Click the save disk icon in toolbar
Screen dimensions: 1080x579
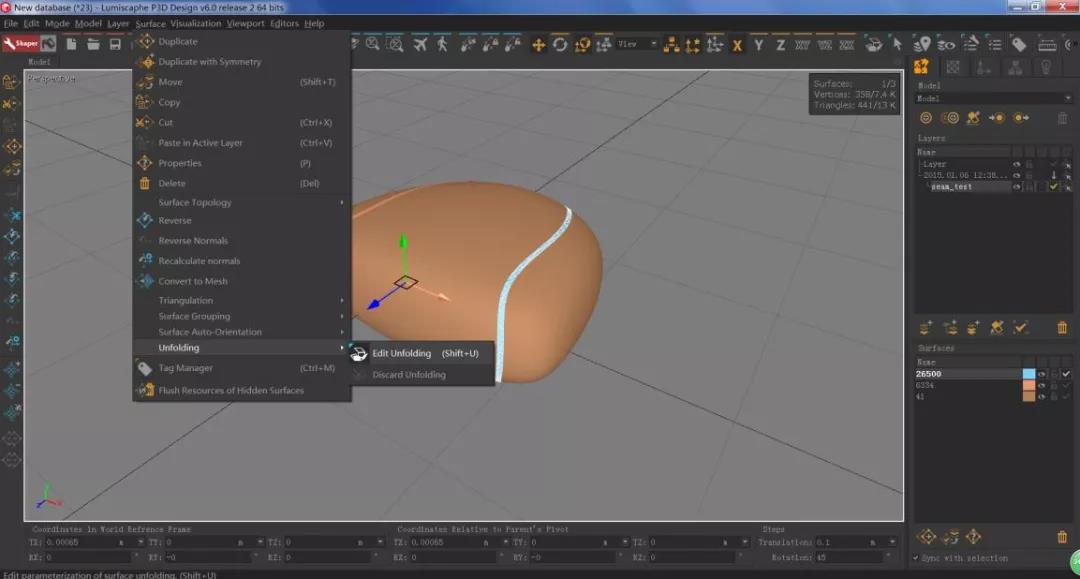[115, 44]
